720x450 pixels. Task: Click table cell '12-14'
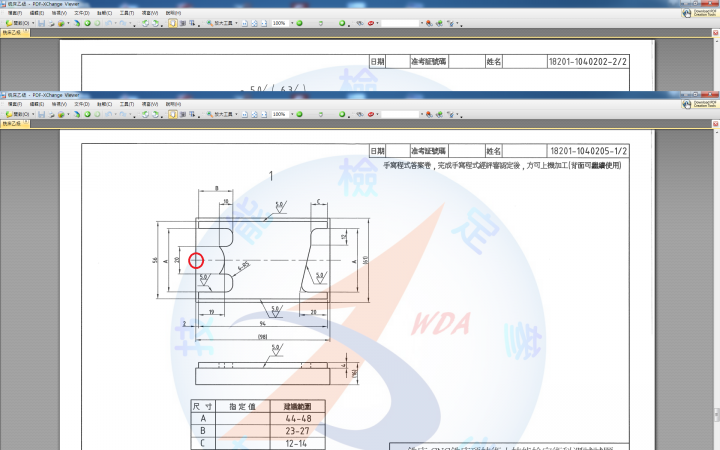[296, 443]
